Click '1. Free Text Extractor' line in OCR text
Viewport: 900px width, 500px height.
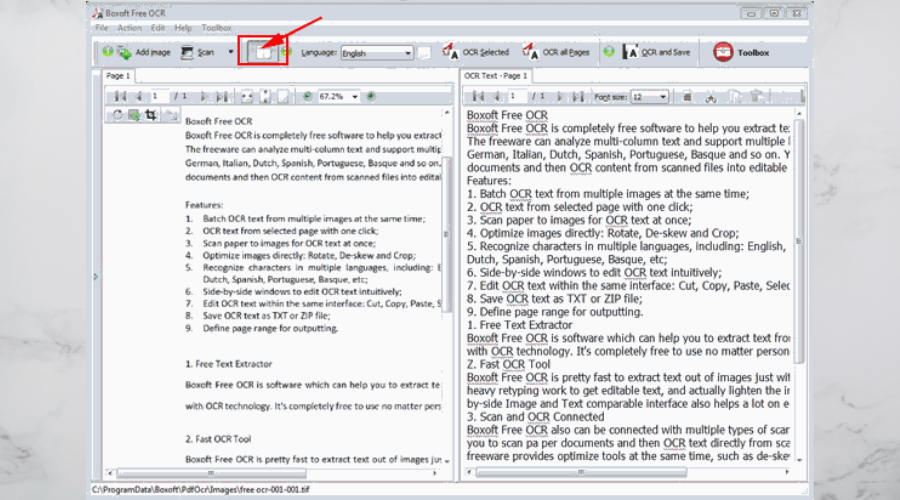tap(519, 325)
